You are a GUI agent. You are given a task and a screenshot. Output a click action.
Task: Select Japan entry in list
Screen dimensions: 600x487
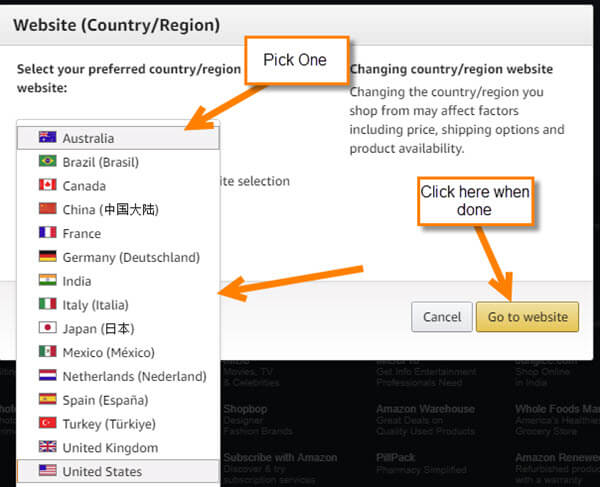coord(118,328)
